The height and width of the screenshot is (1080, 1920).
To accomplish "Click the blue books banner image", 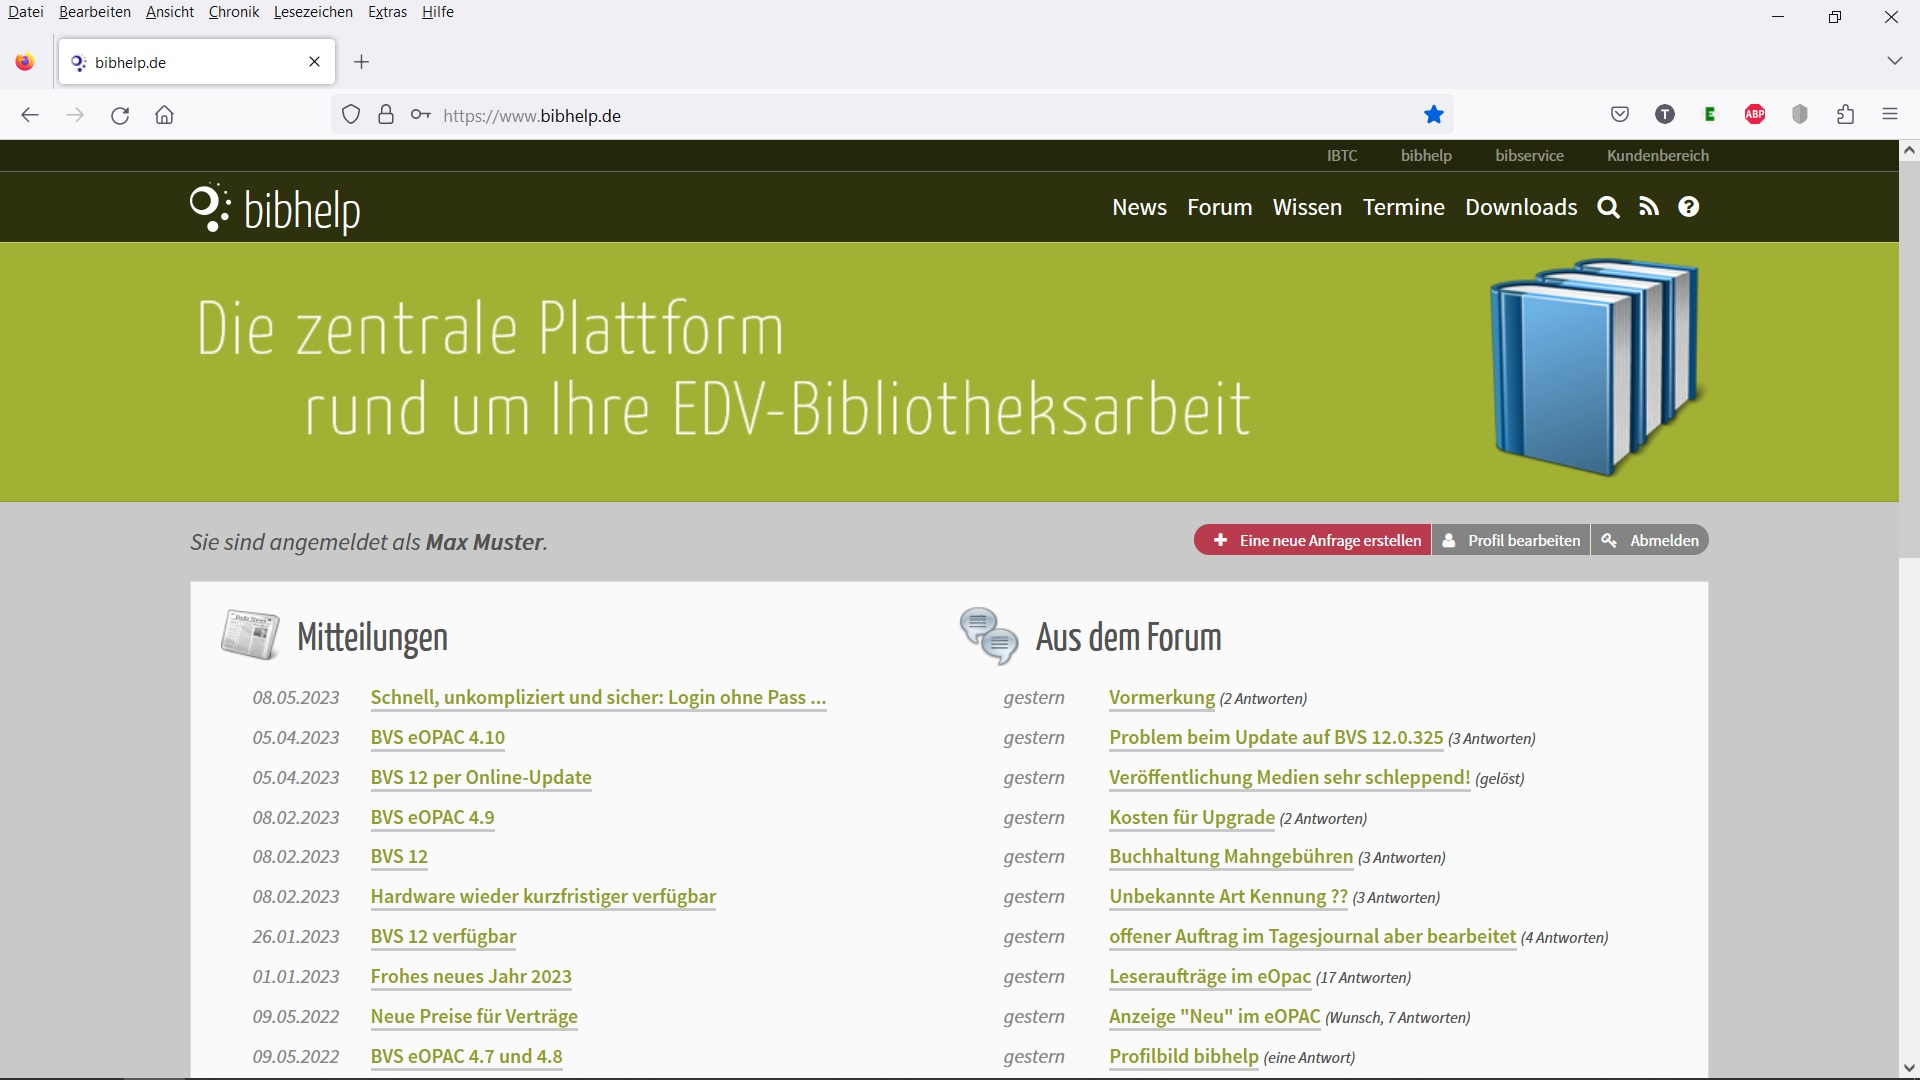I will [x=1596, y=368].
